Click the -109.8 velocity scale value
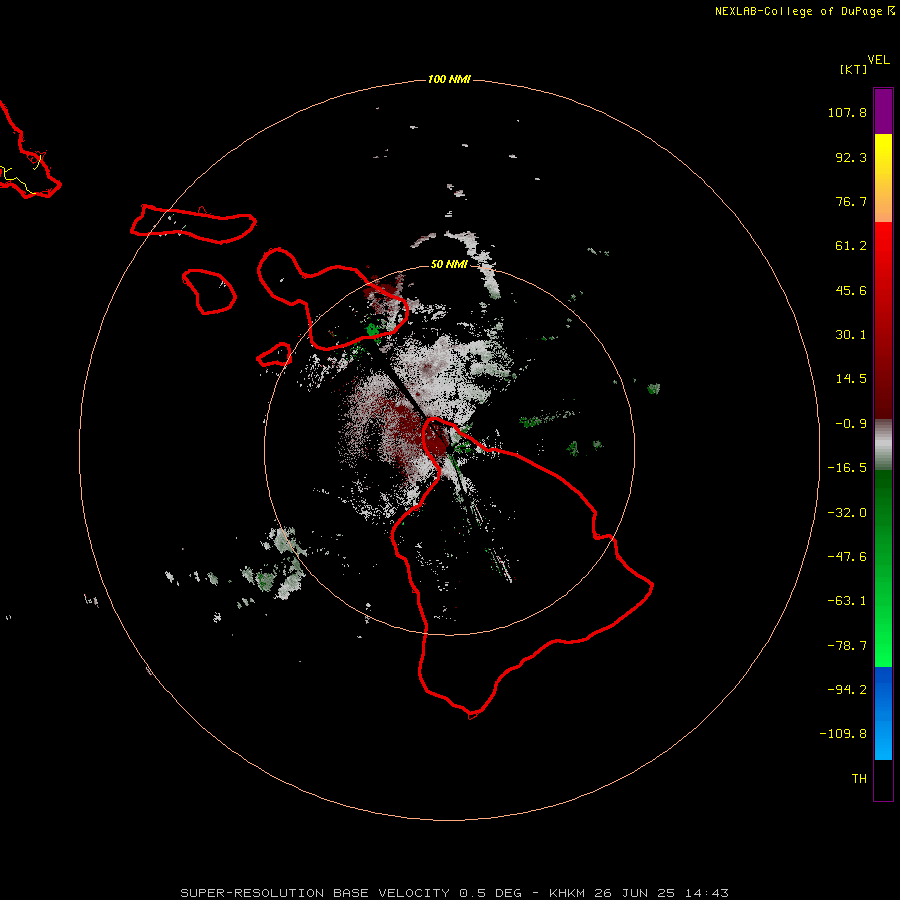 pos(844,734)
